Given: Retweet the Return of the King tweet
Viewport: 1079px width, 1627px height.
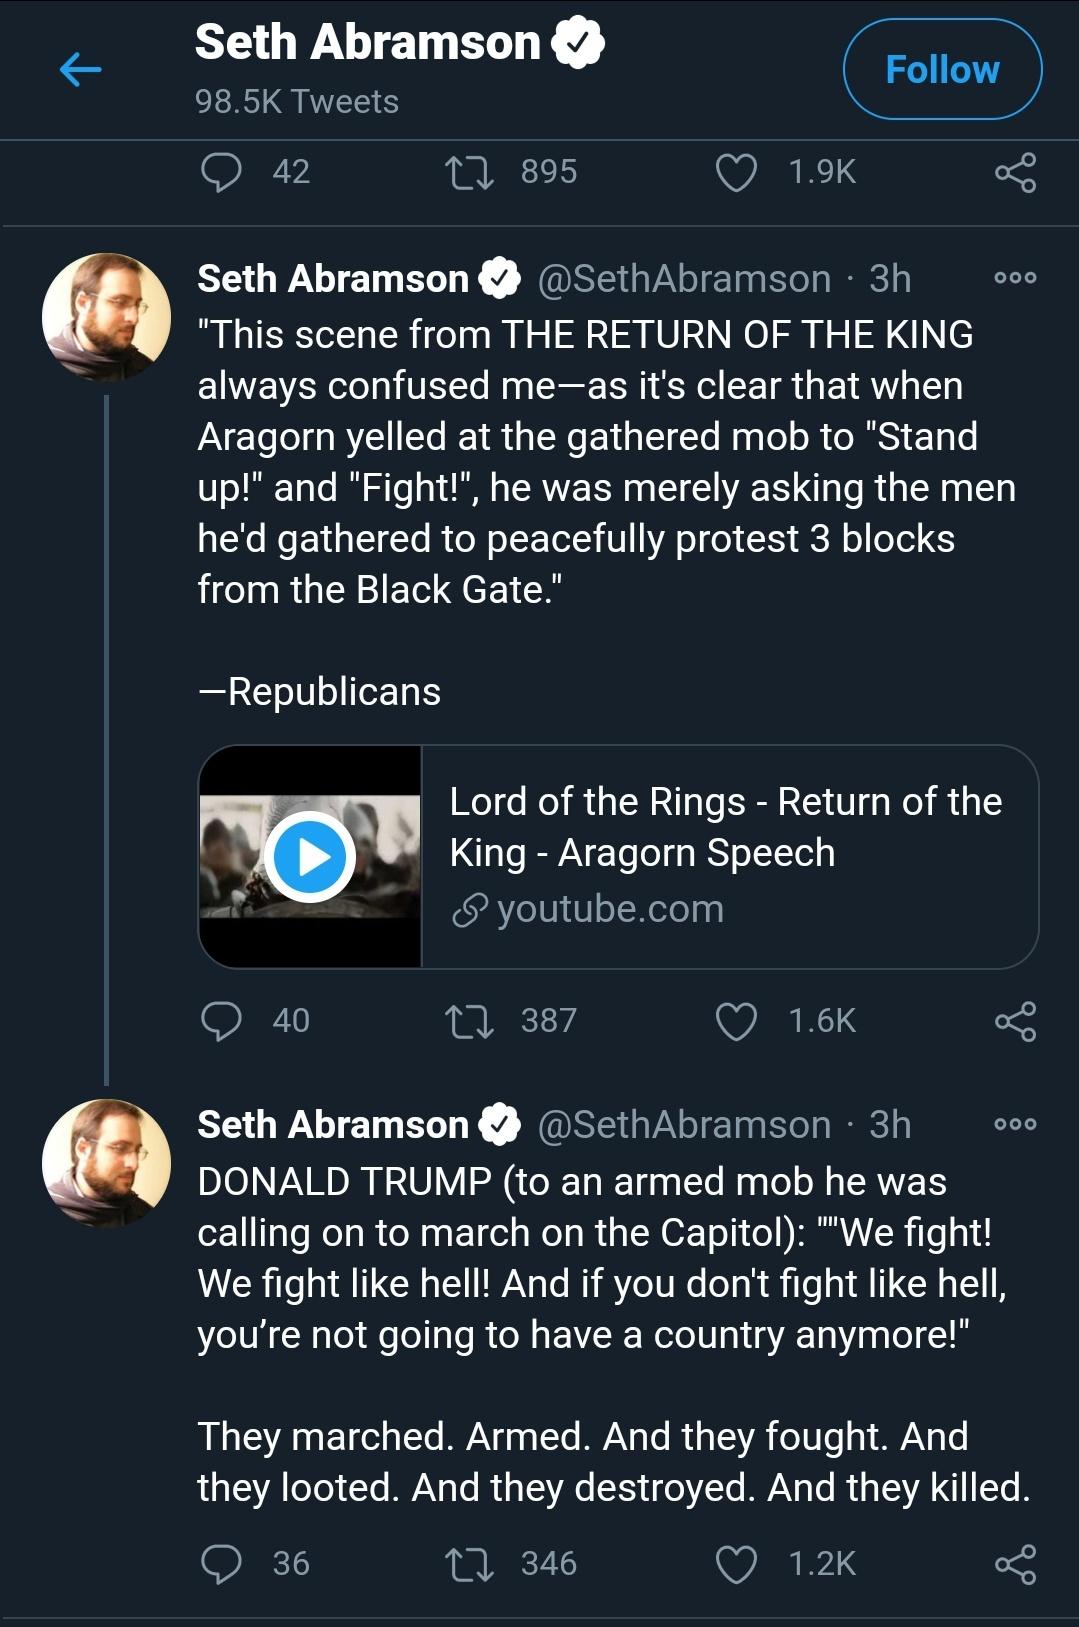Looking at the screenshot, I should pyautogui.click(x=468, y=1021).
